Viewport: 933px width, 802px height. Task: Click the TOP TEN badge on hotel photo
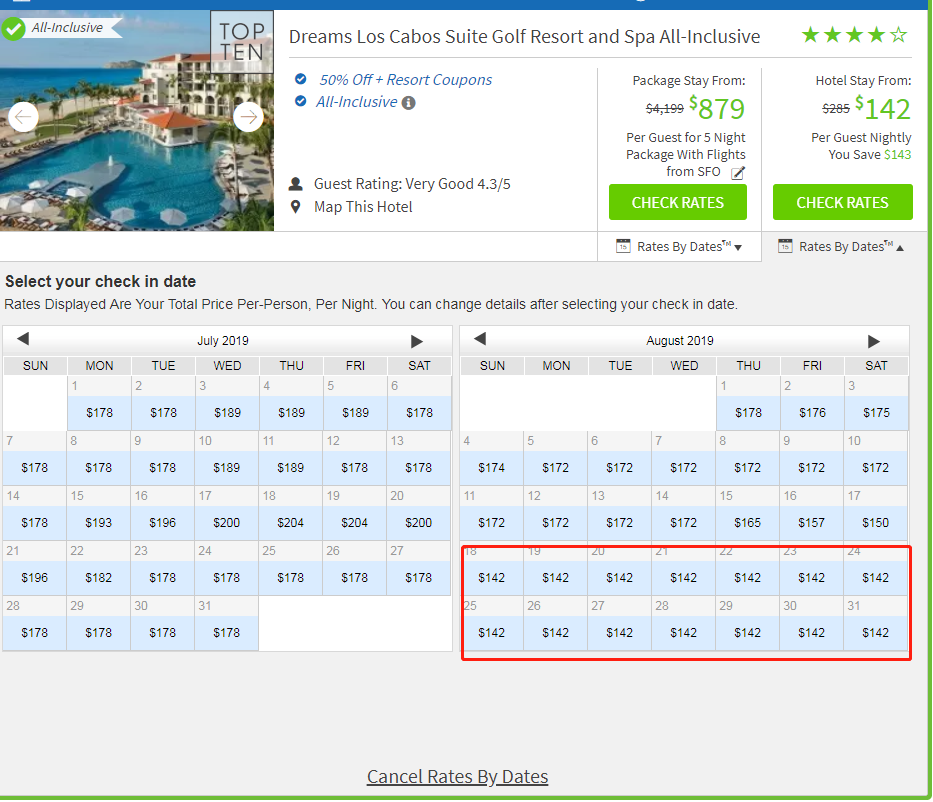coord(242,42)
